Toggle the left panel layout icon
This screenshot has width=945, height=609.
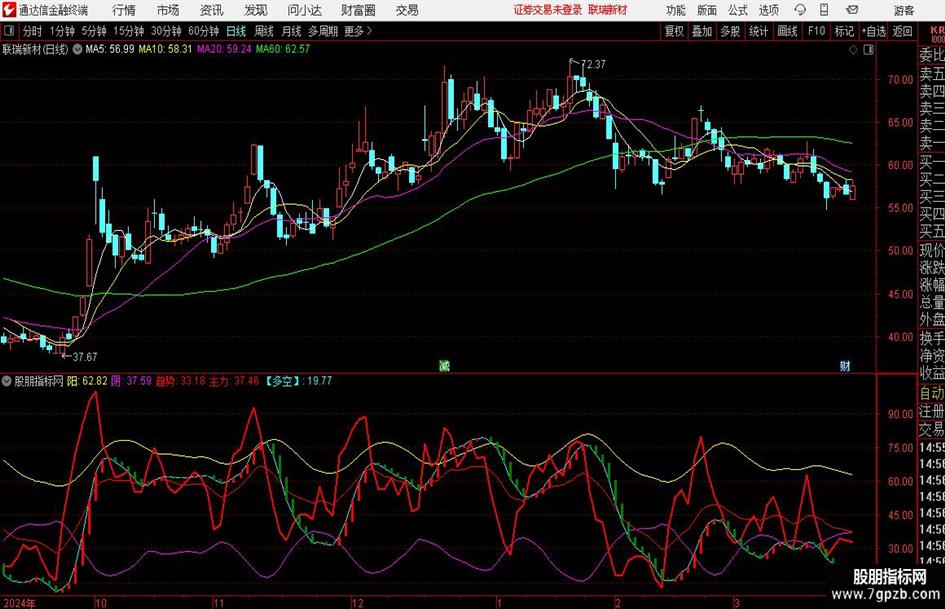9,31
